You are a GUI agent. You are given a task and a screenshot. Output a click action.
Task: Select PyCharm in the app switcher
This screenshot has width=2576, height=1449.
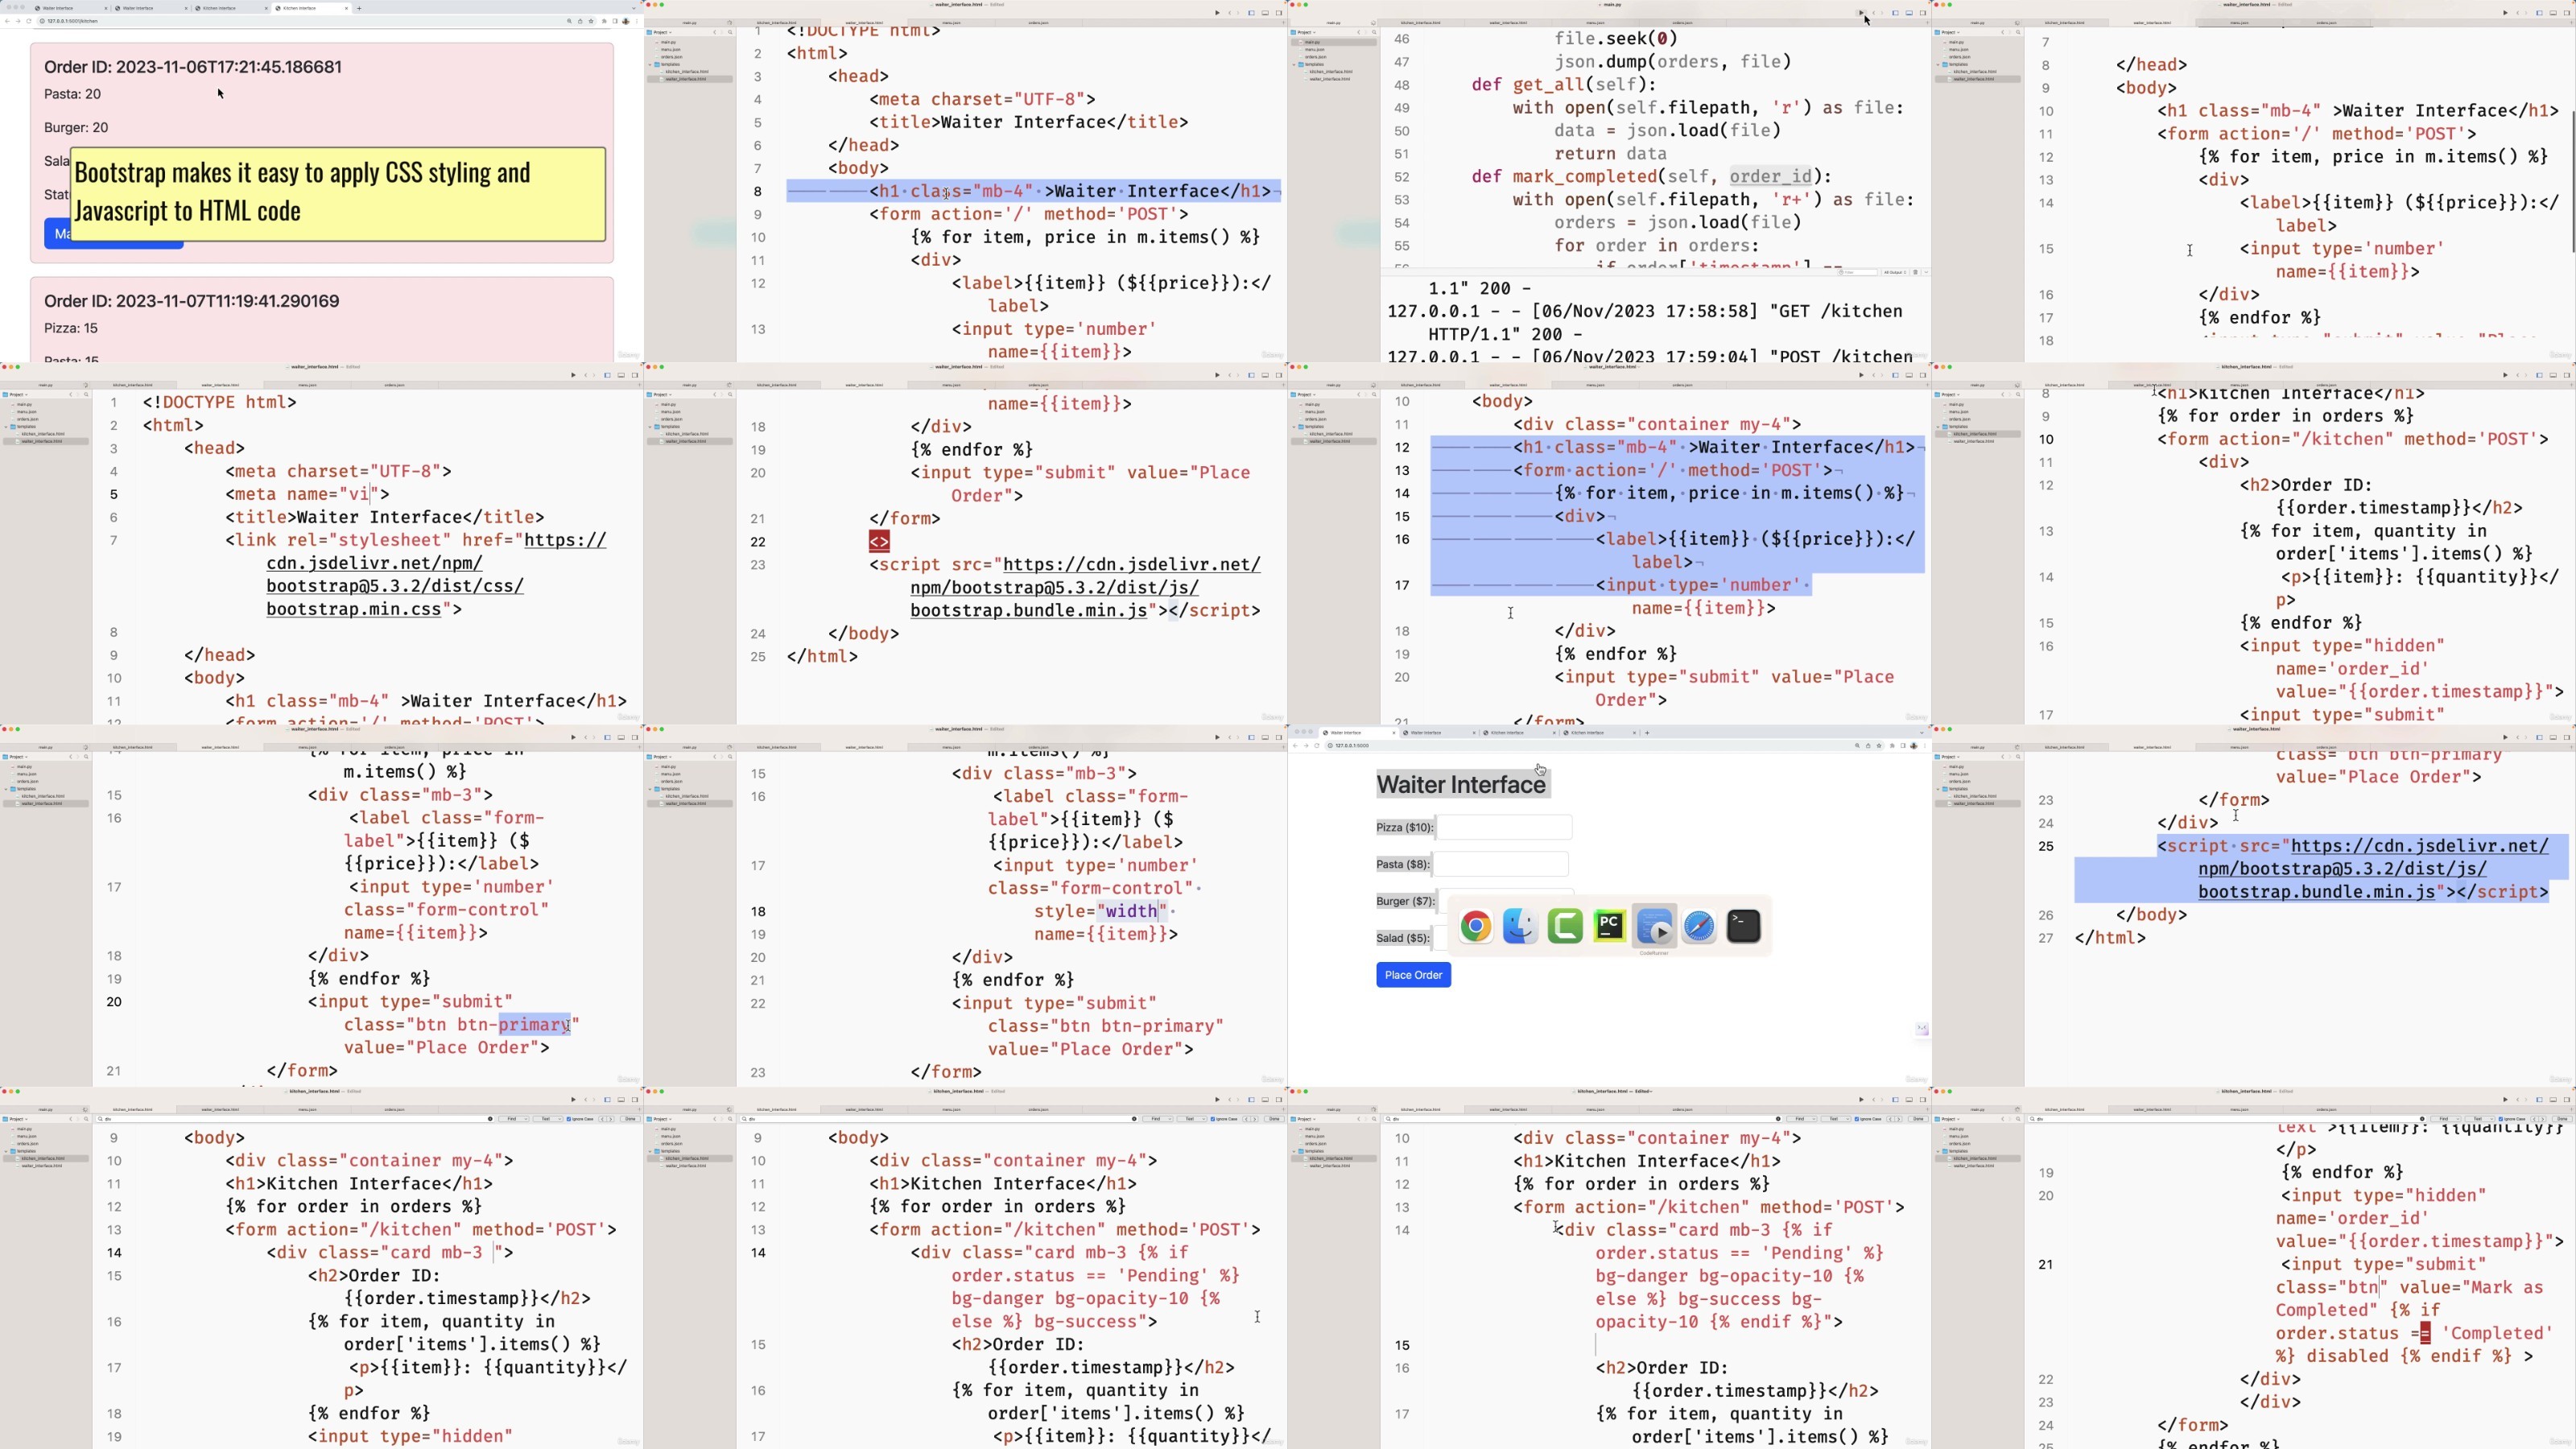point(1609,926)
